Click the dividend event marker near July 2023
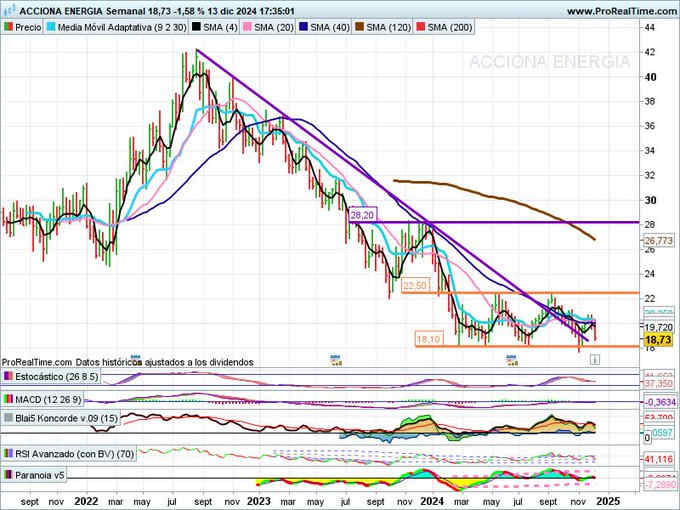This screenshot has height=510, width=680. point(336,360)
